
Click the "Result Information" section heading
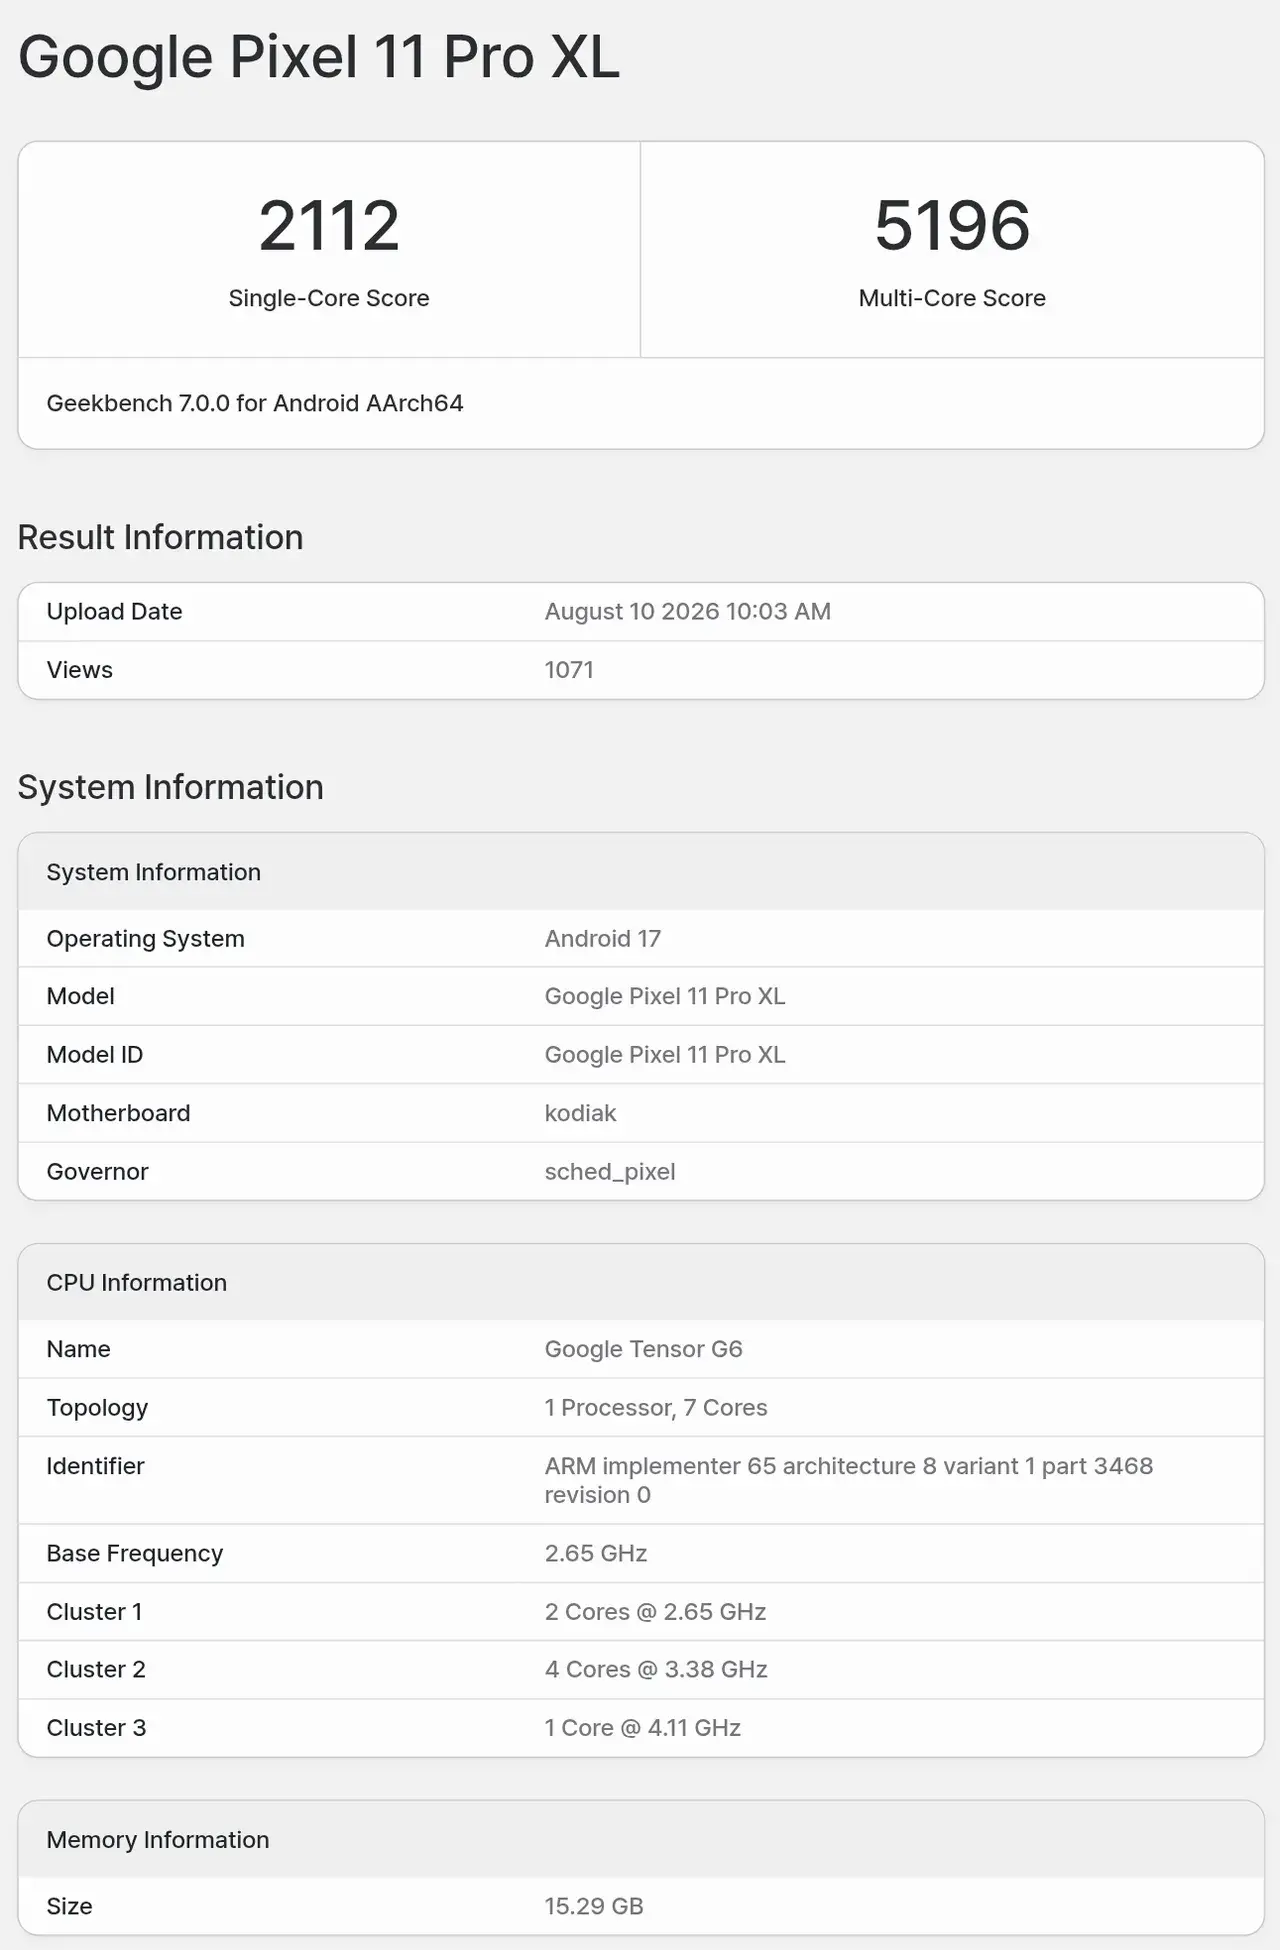[x=160, y=538]
